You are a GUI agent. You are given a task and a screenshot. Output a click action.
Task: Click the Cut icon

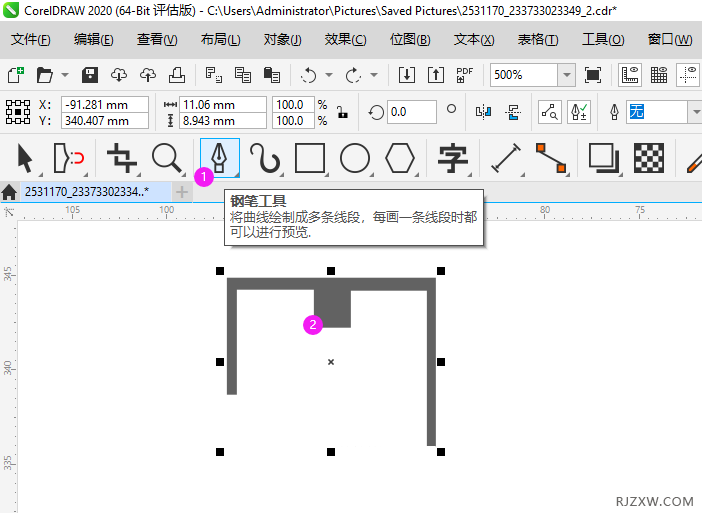[214, 75]
